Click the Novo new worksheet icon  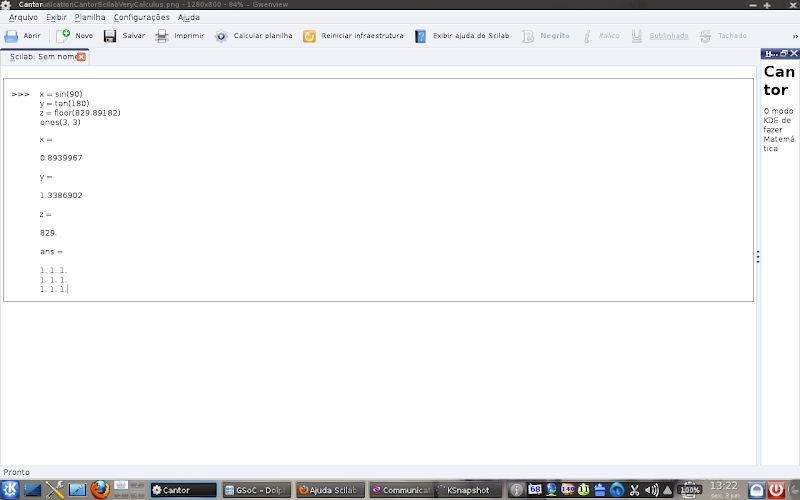[x=63, y=36]
